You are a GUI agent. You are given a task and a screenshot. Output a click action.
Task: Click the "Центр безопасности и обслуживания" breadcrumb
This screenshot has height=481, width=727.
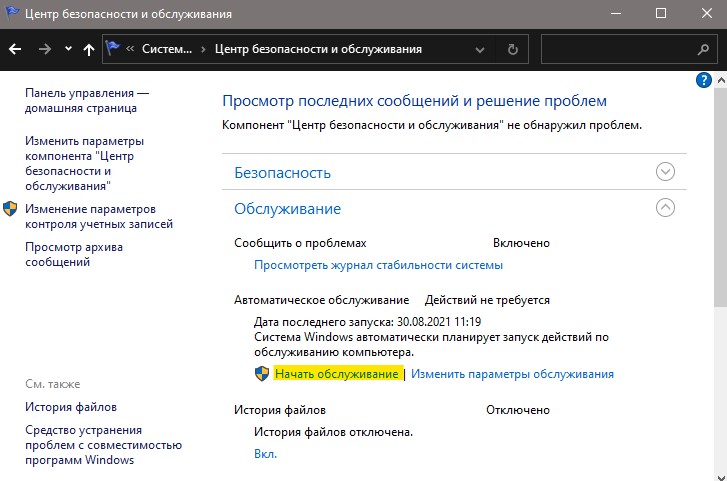[x=318, y=49]
